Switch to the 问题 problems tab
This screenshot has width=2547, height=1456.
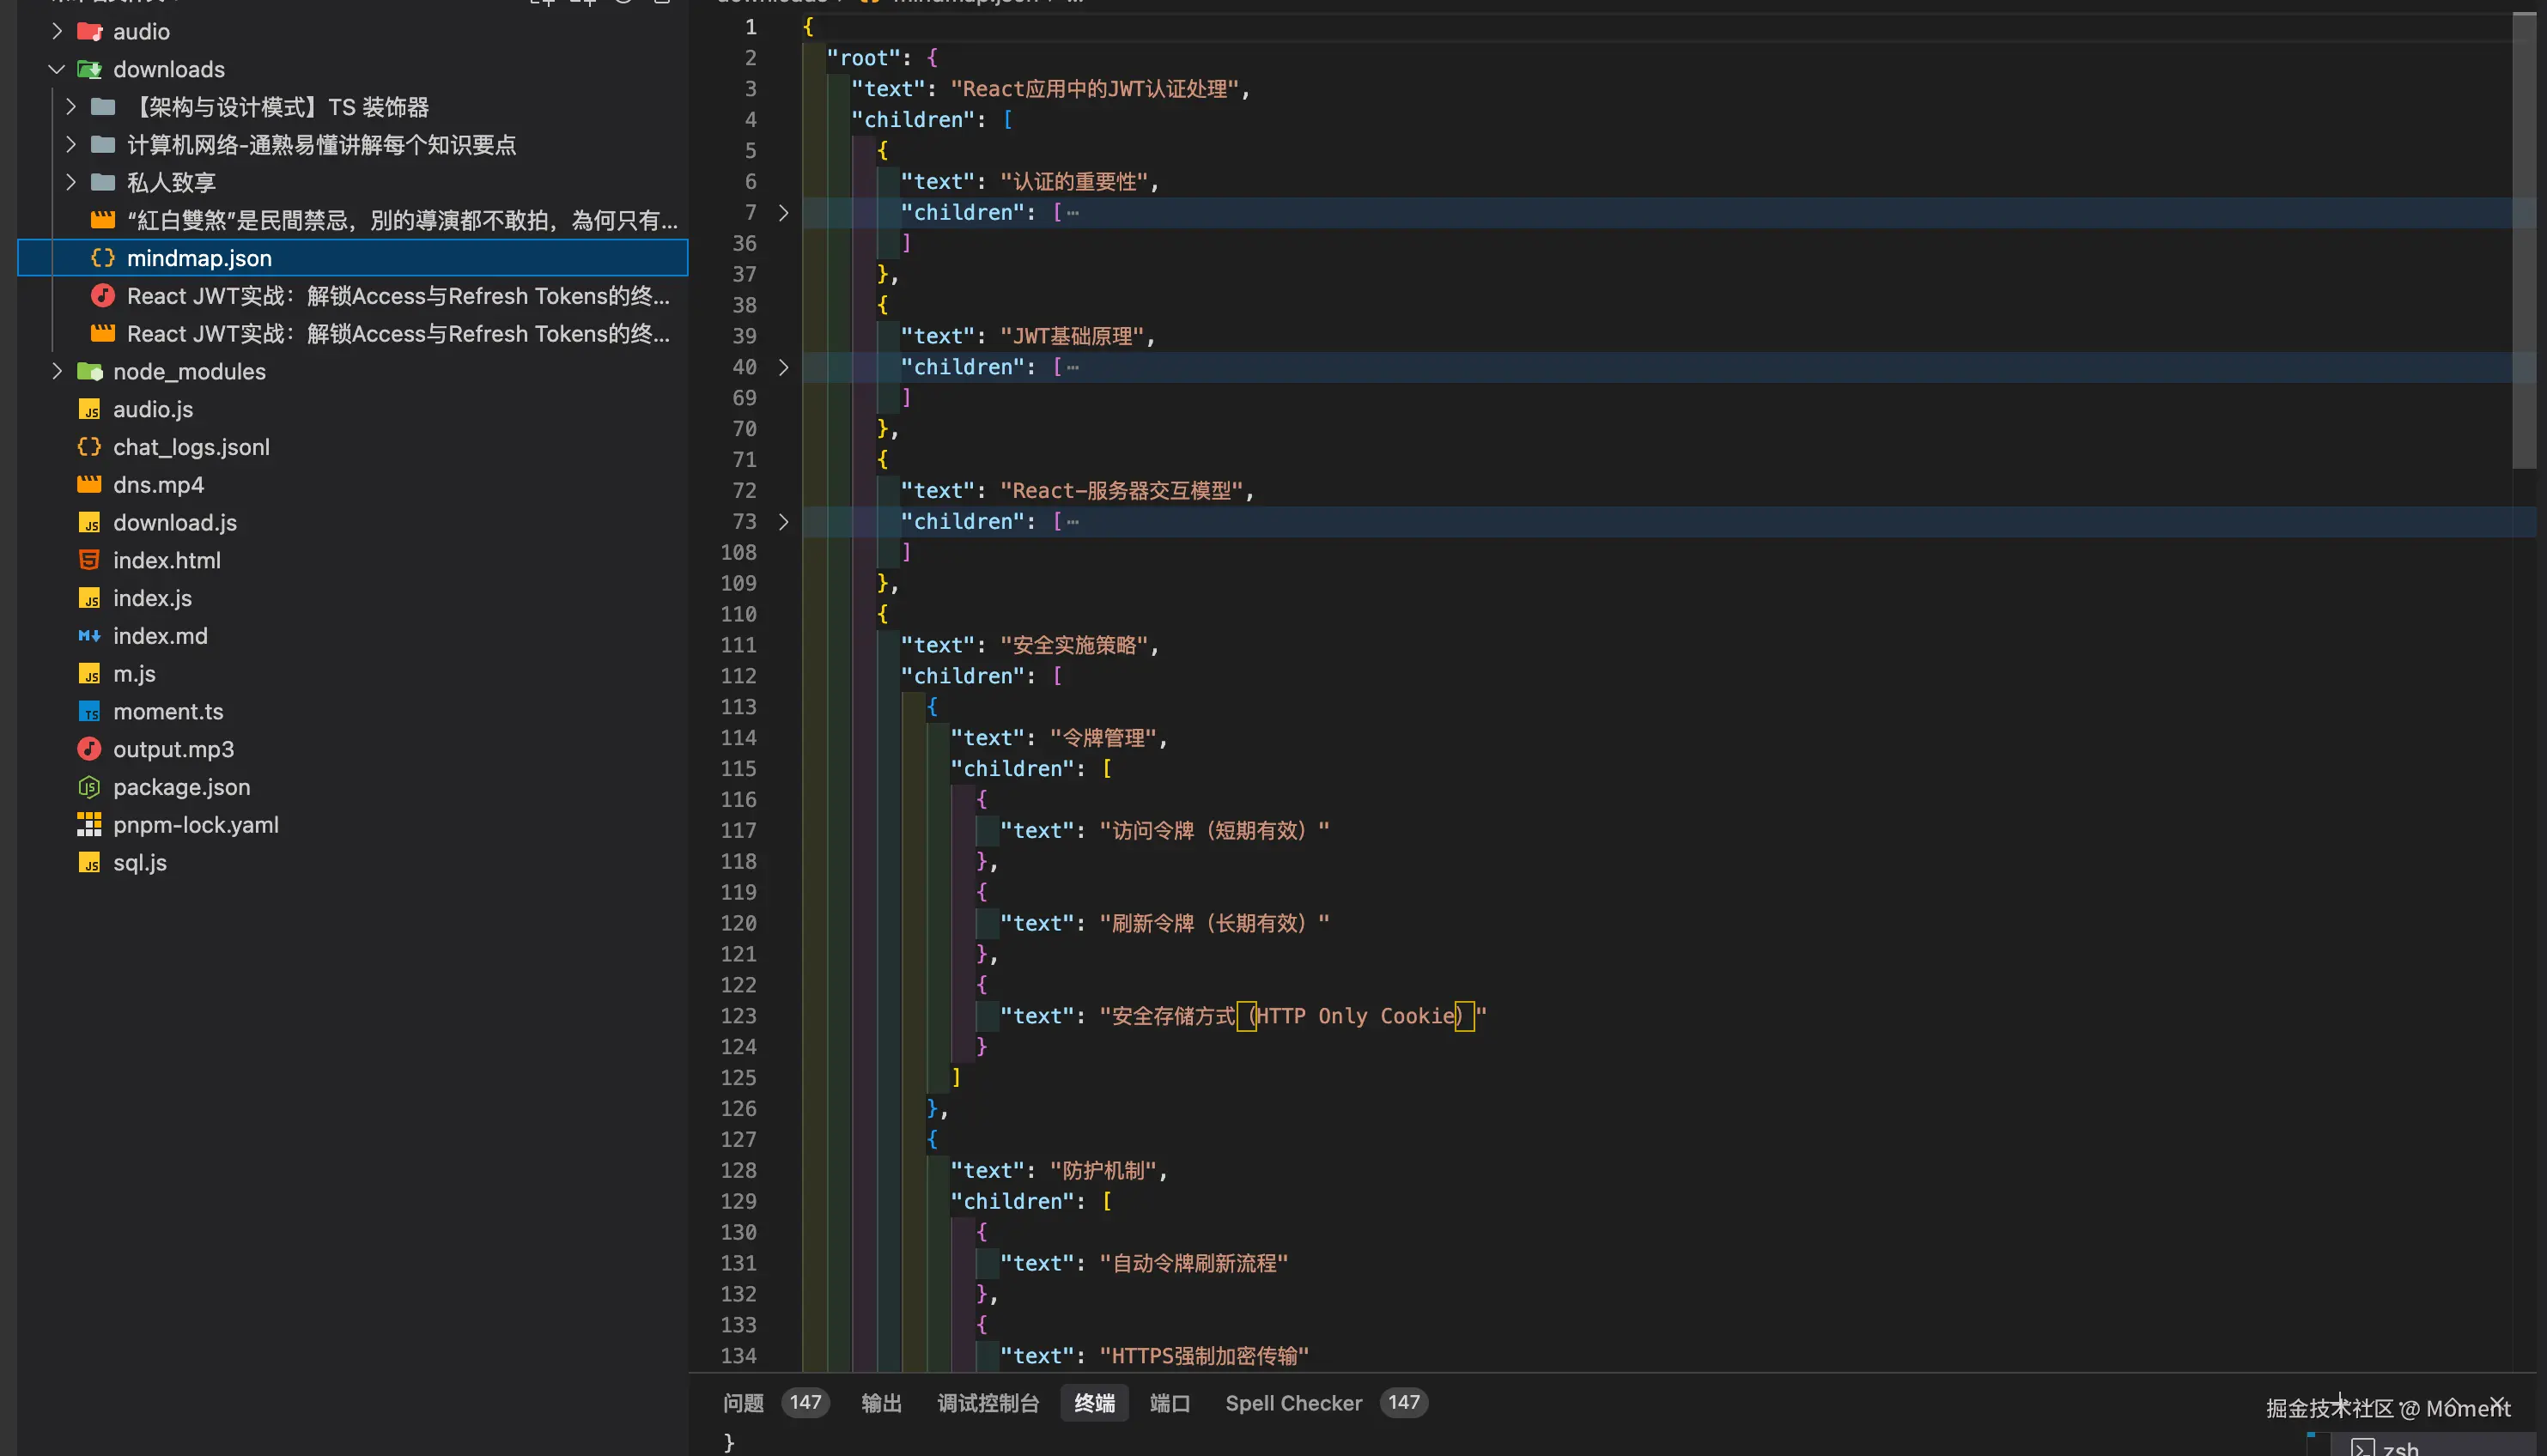(743, 1403)
